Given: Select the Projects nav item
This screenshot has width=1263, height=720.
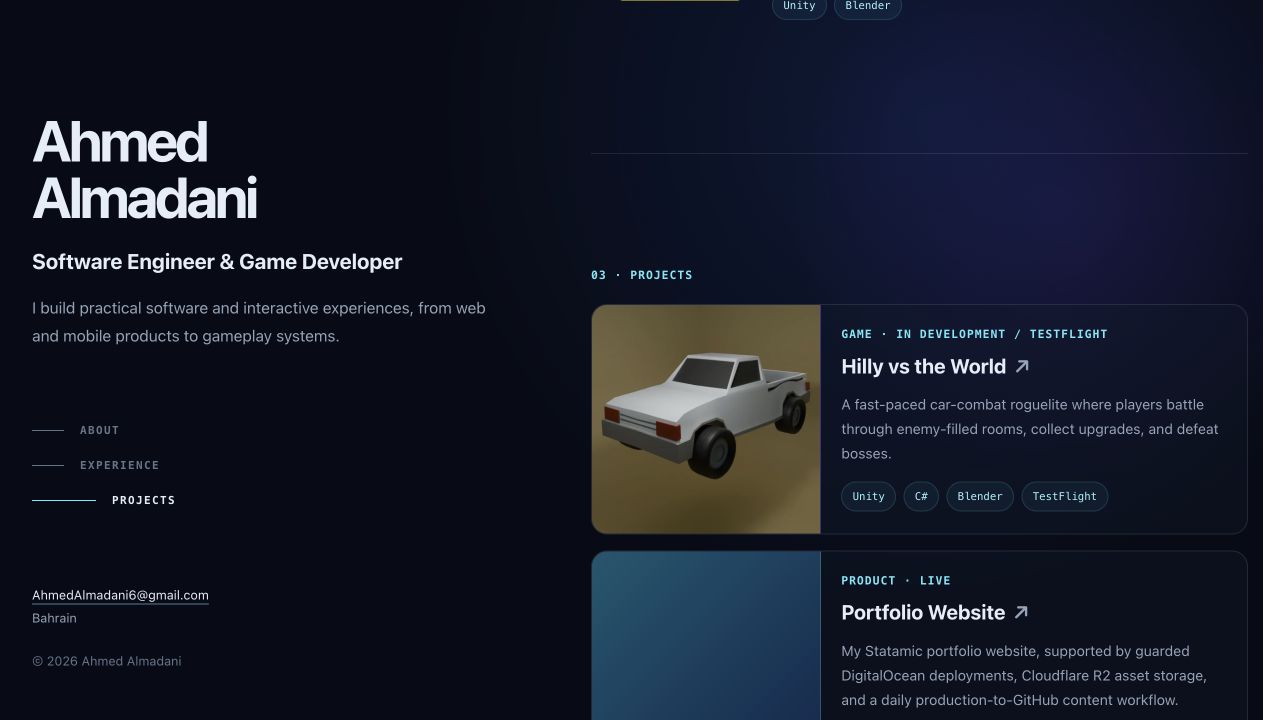Looking at the screenshot, I should pos(104,500).
